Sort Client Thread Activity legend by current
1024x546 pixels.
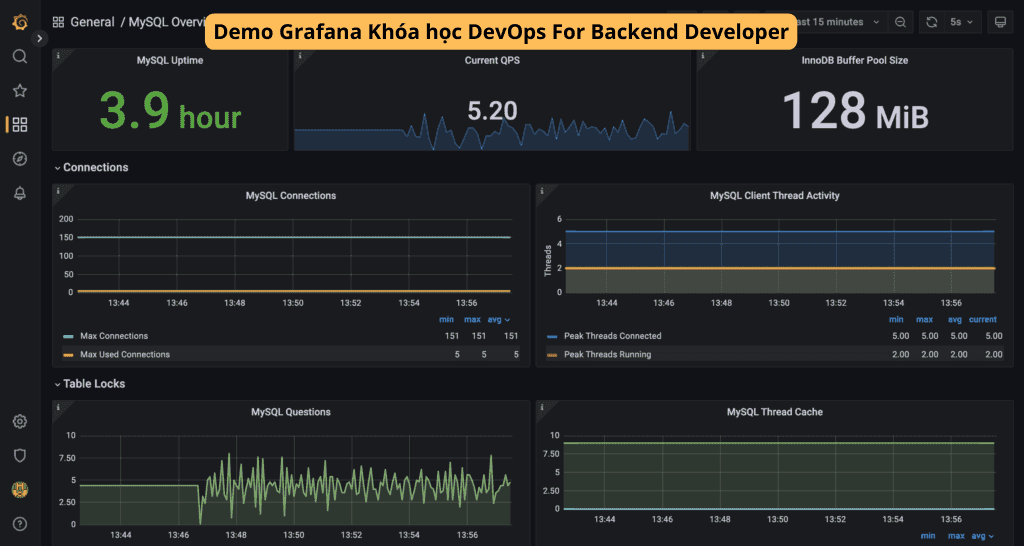tap(983, 319)
